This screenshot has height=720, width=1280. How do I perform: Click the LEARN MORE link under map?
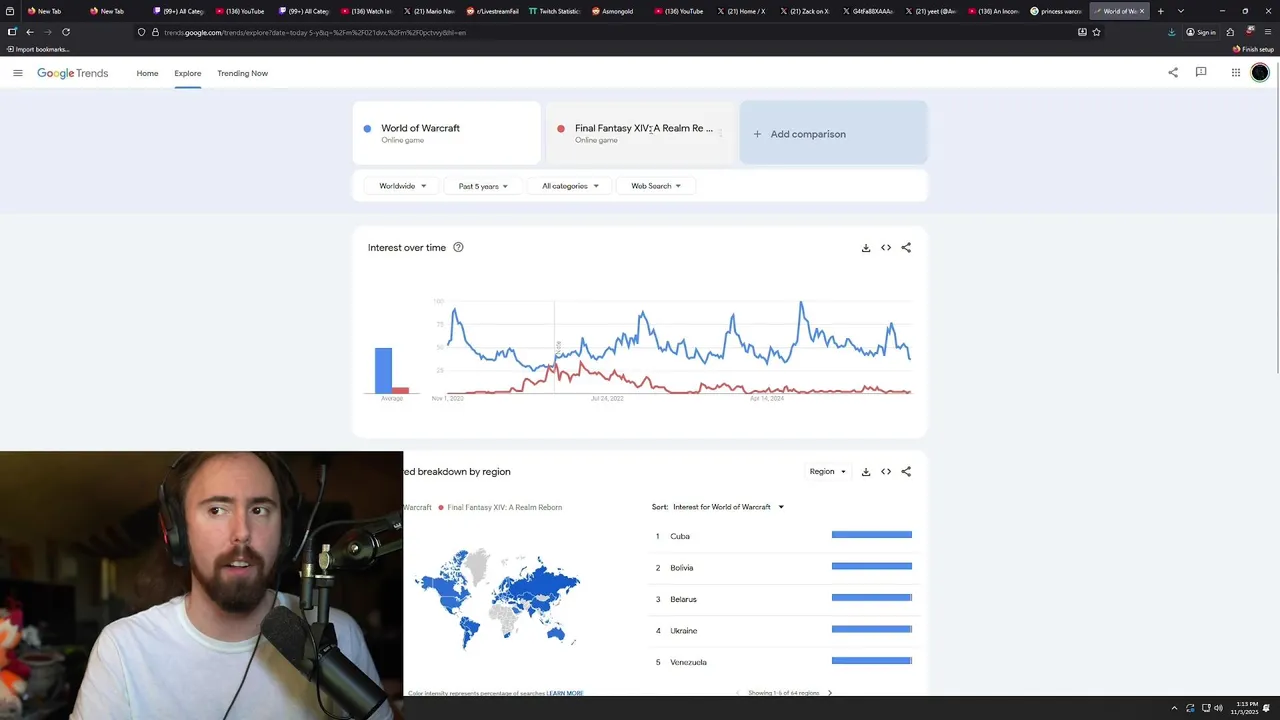coord(565,693)
